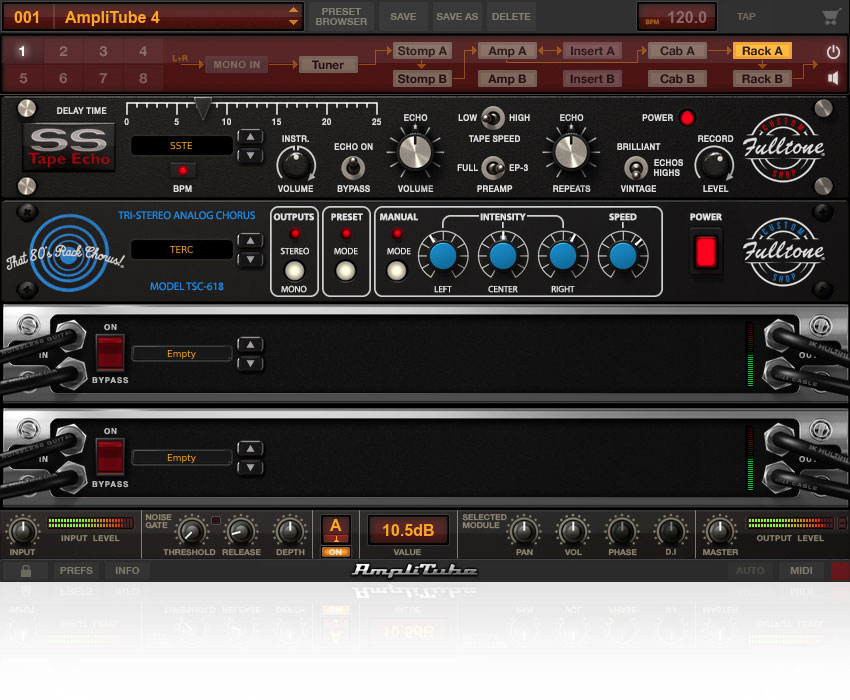
Task: Open the PRESET BROWSER
Action: [341, 17]
